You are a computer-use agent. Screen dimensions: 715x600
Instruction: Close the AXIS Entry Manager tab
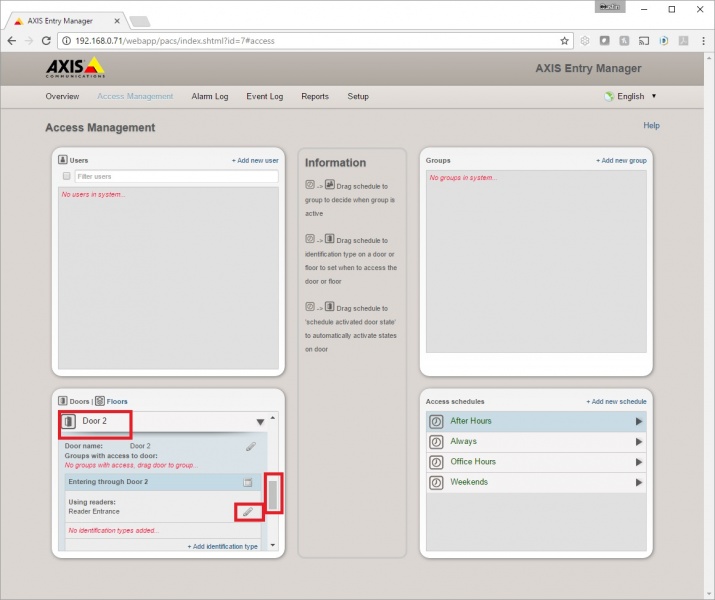point(117,21)
